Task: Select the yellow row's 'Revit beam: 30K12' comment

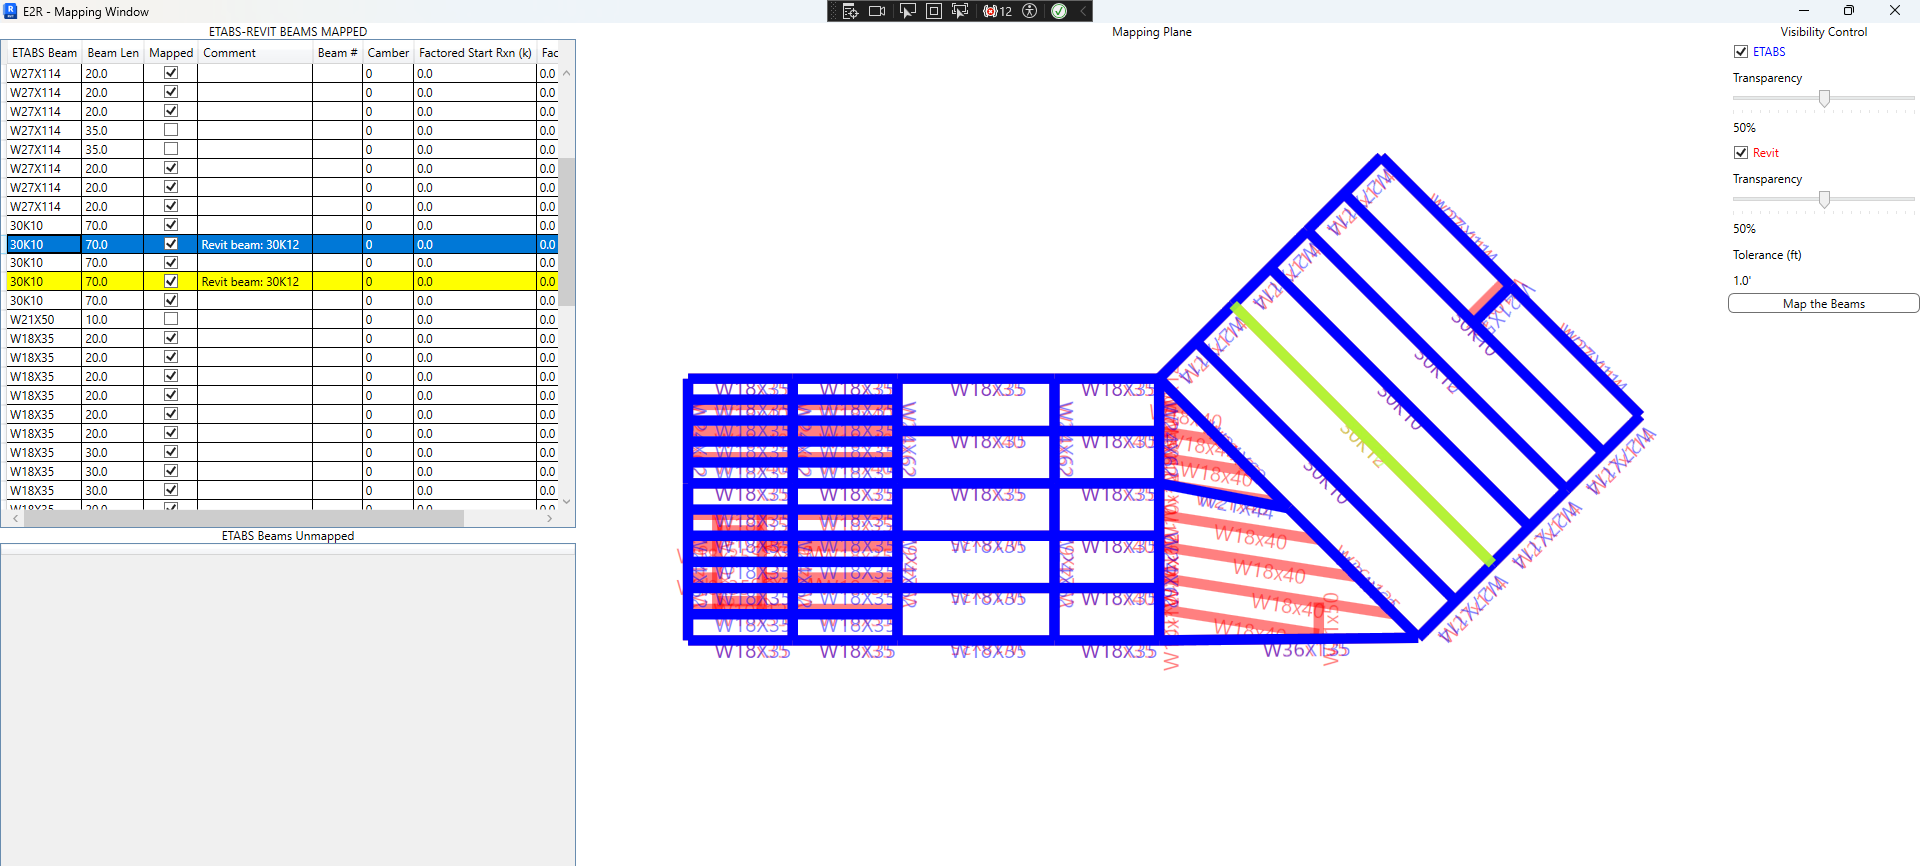Action: tap(250, 282)
